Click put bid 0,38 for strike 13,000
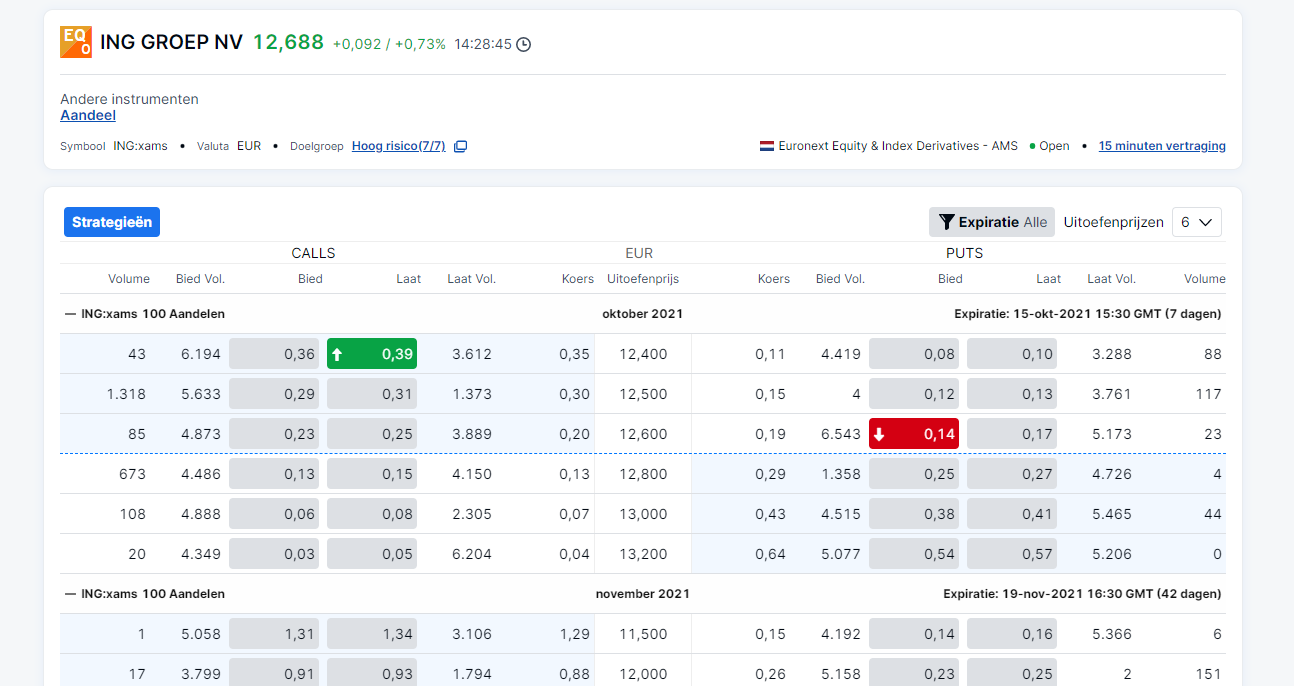Viewport: 1294px width, 686px height. pos(914,514)
